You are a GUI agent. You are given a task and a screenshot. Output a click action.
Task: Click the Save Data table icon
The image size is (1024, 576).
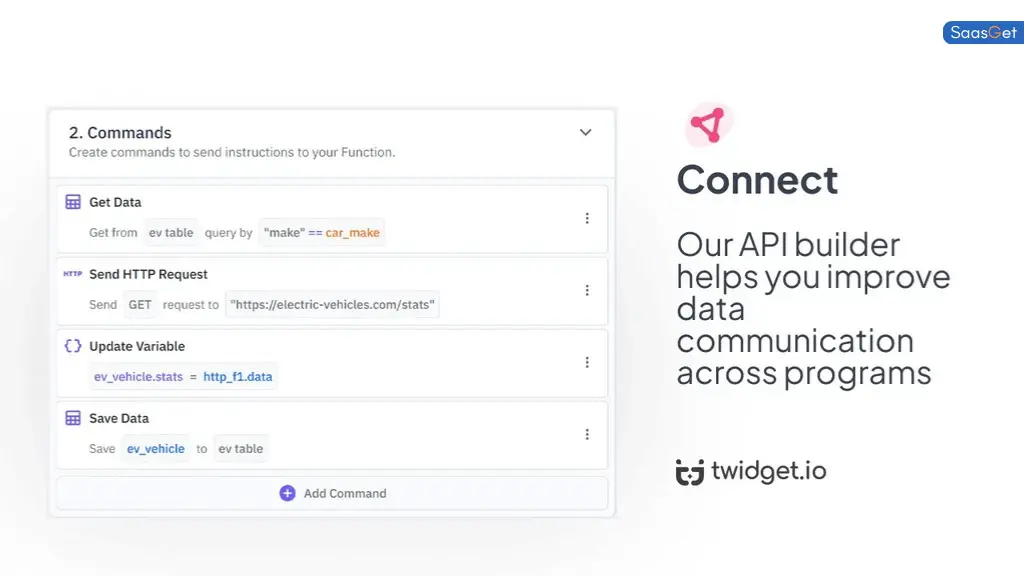tap(72, 417)
